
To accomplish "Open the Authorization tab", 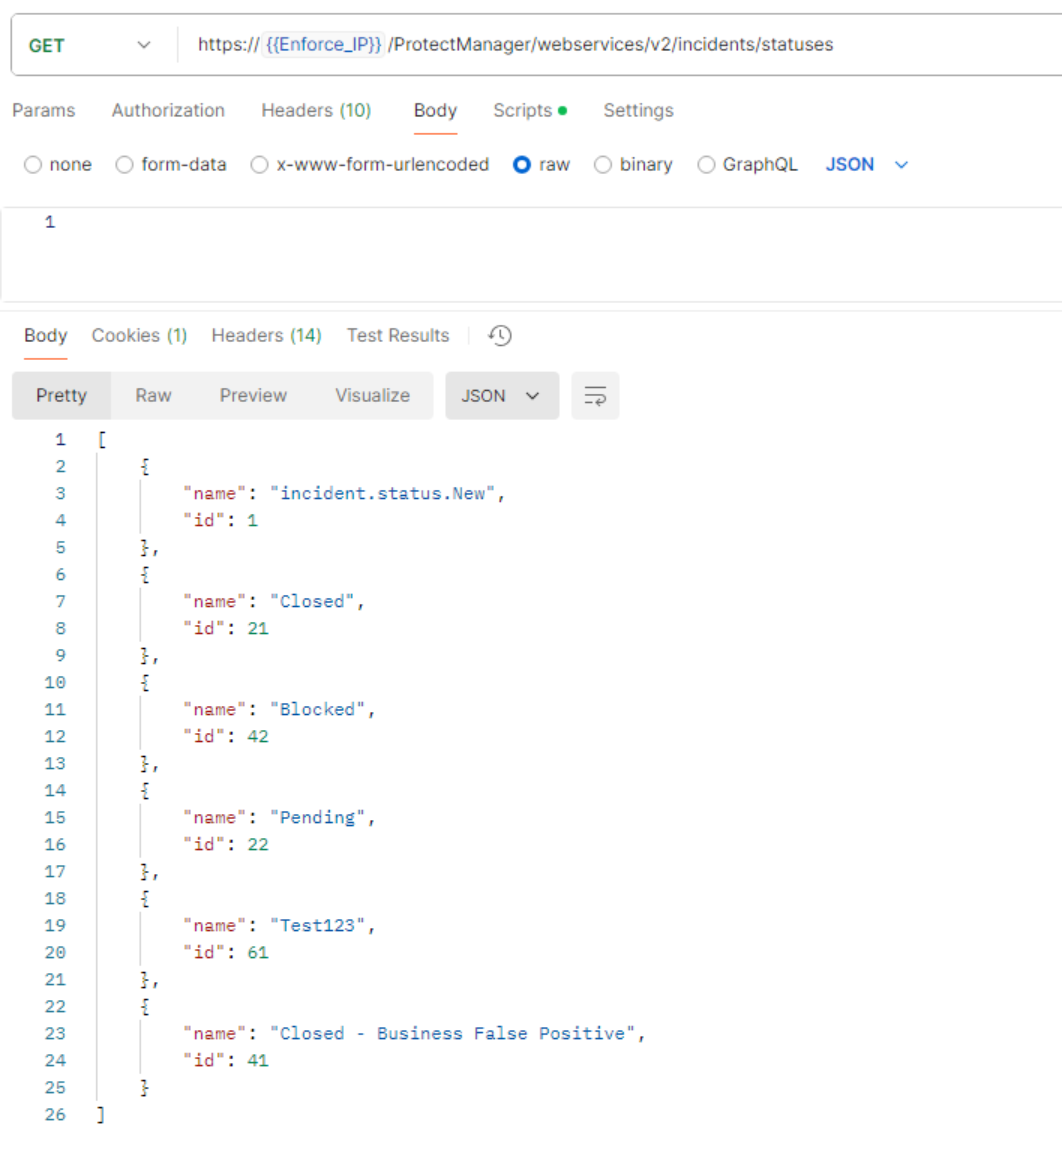I will [168, 111].
